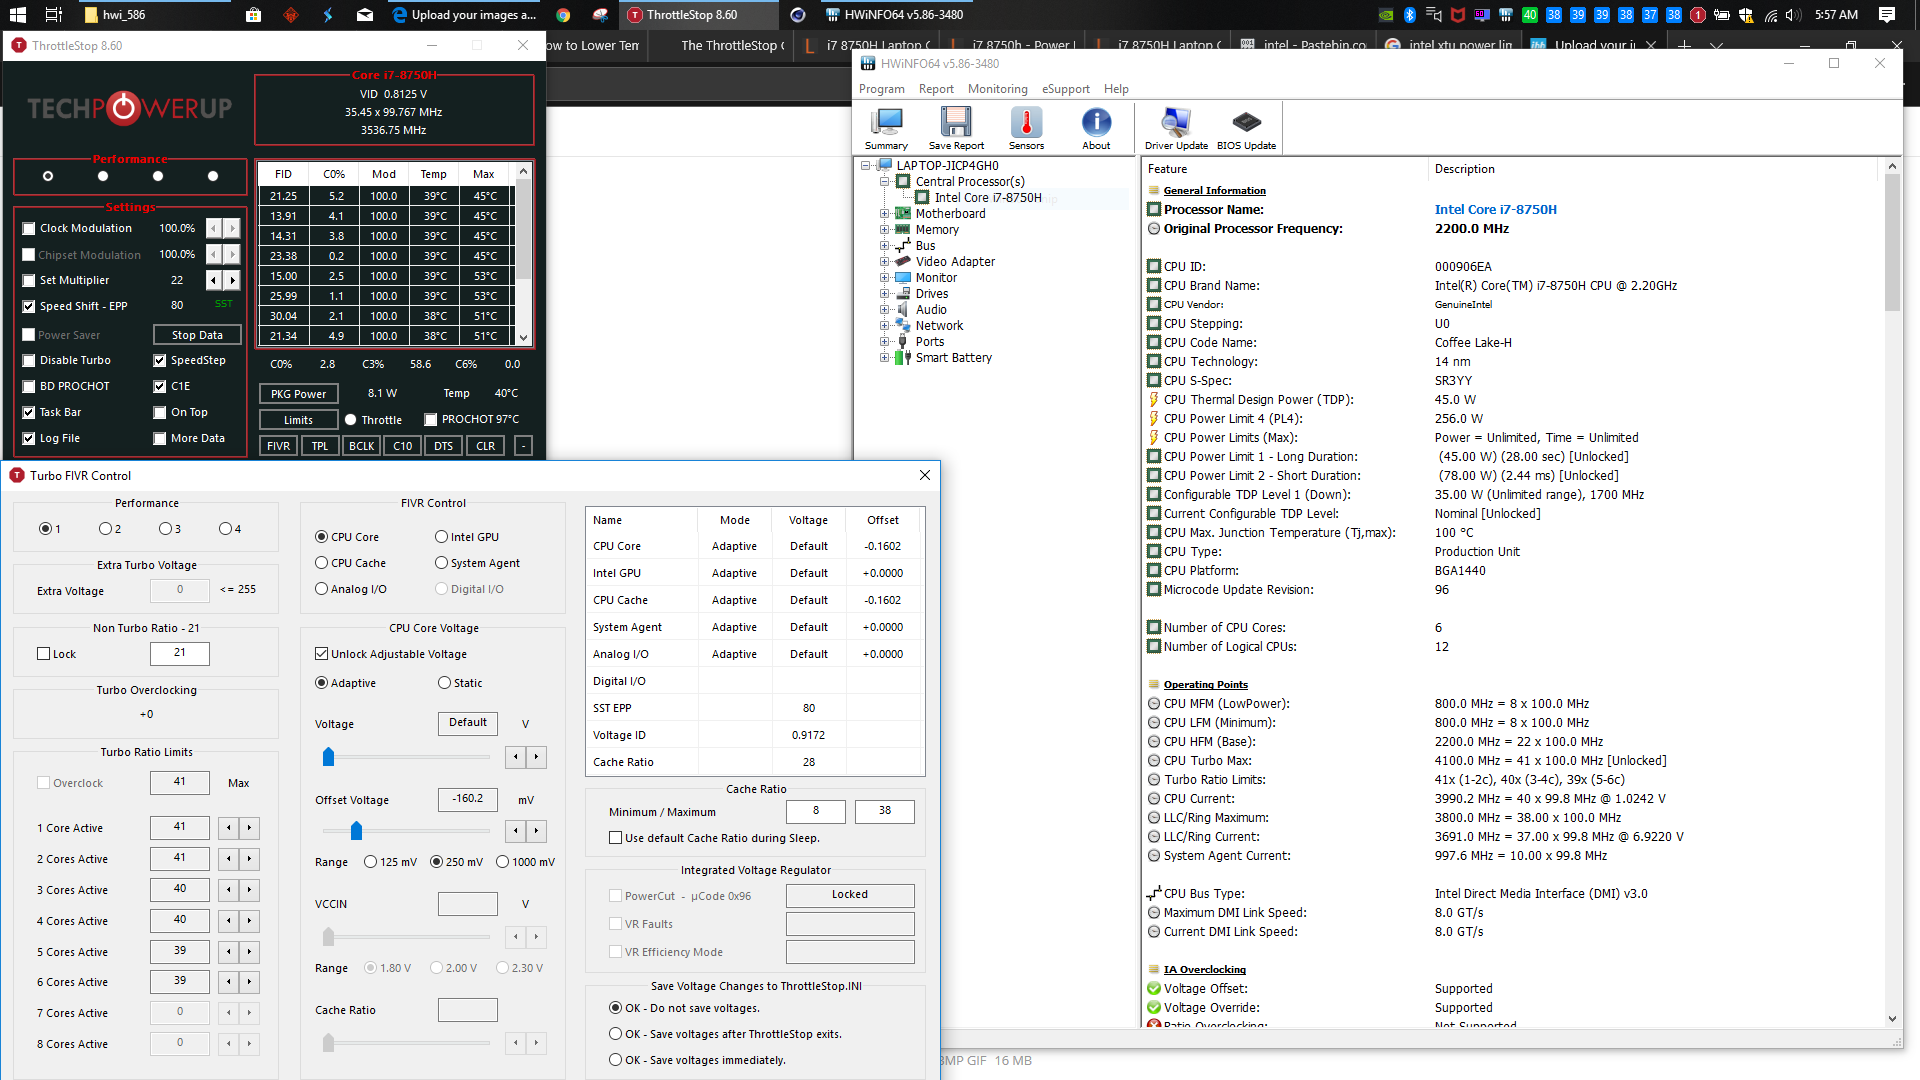Open the Monitoring menu
This screenshot has height=1080, width=1920.
997,89
